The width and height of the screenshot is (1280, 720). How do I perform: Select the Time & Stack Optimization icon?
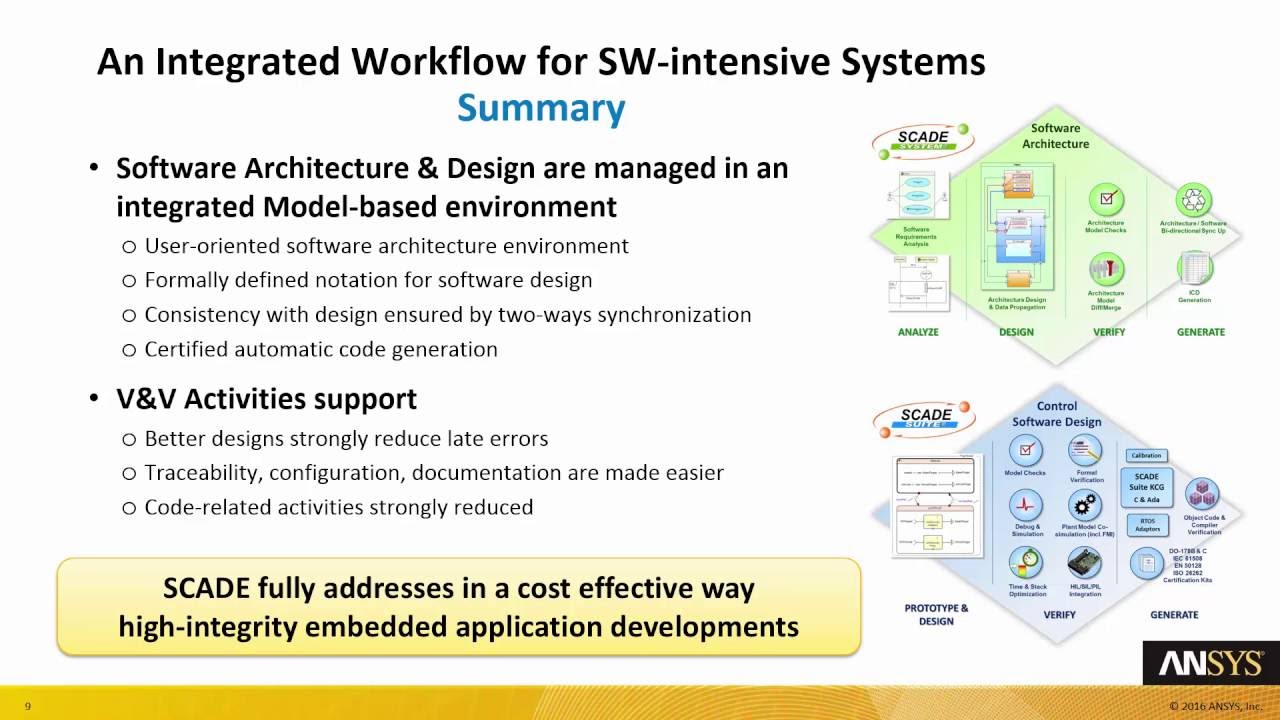tap(1026, 563)
